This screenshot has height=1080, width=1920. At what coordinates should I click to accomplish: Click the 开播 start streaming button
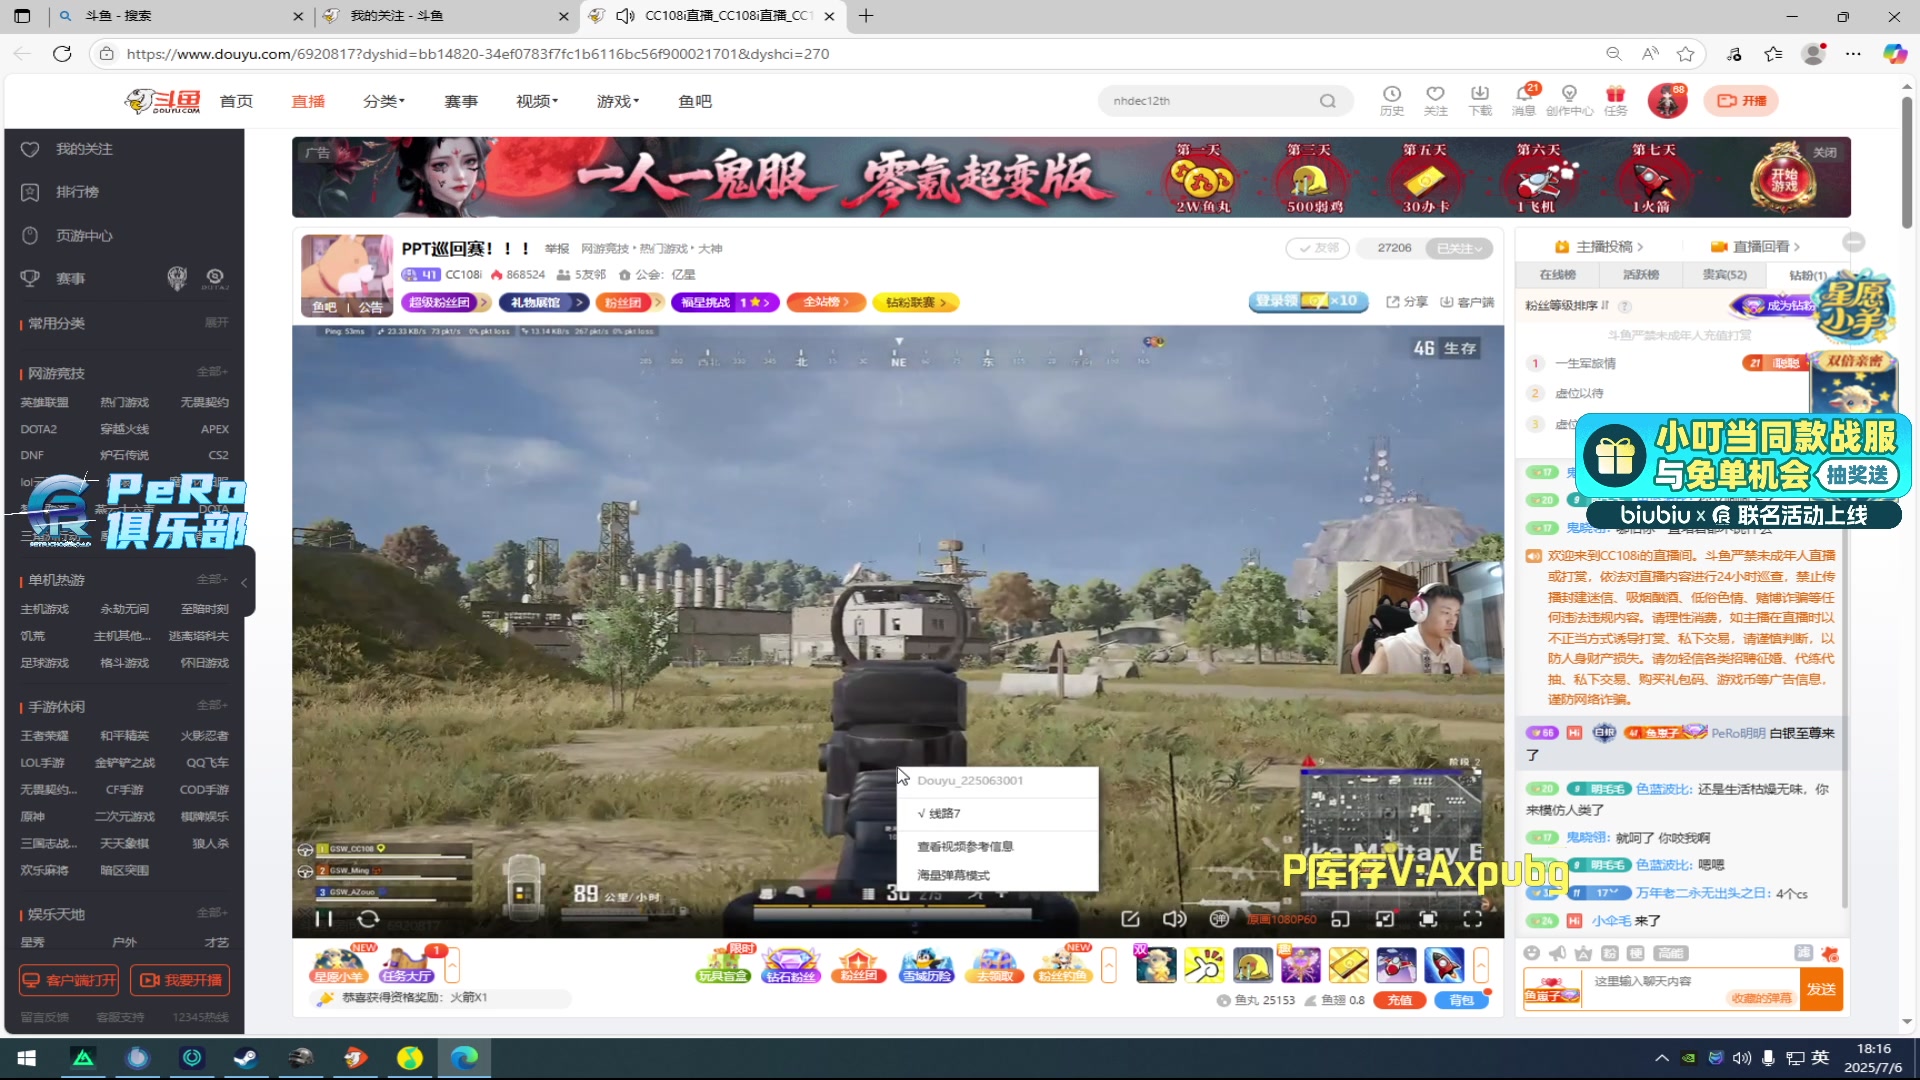click(1741, 100)
